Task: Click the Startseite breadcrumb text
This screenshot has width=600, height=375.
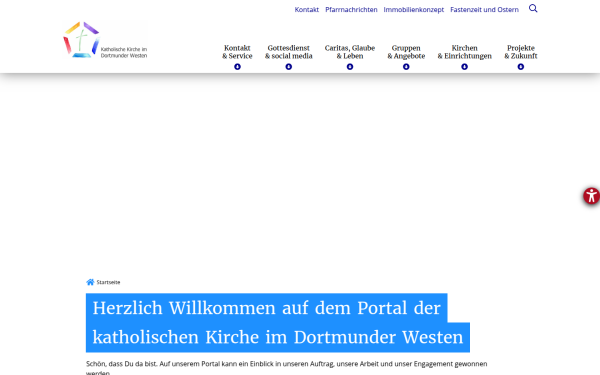Action: [x=108, y=282]
